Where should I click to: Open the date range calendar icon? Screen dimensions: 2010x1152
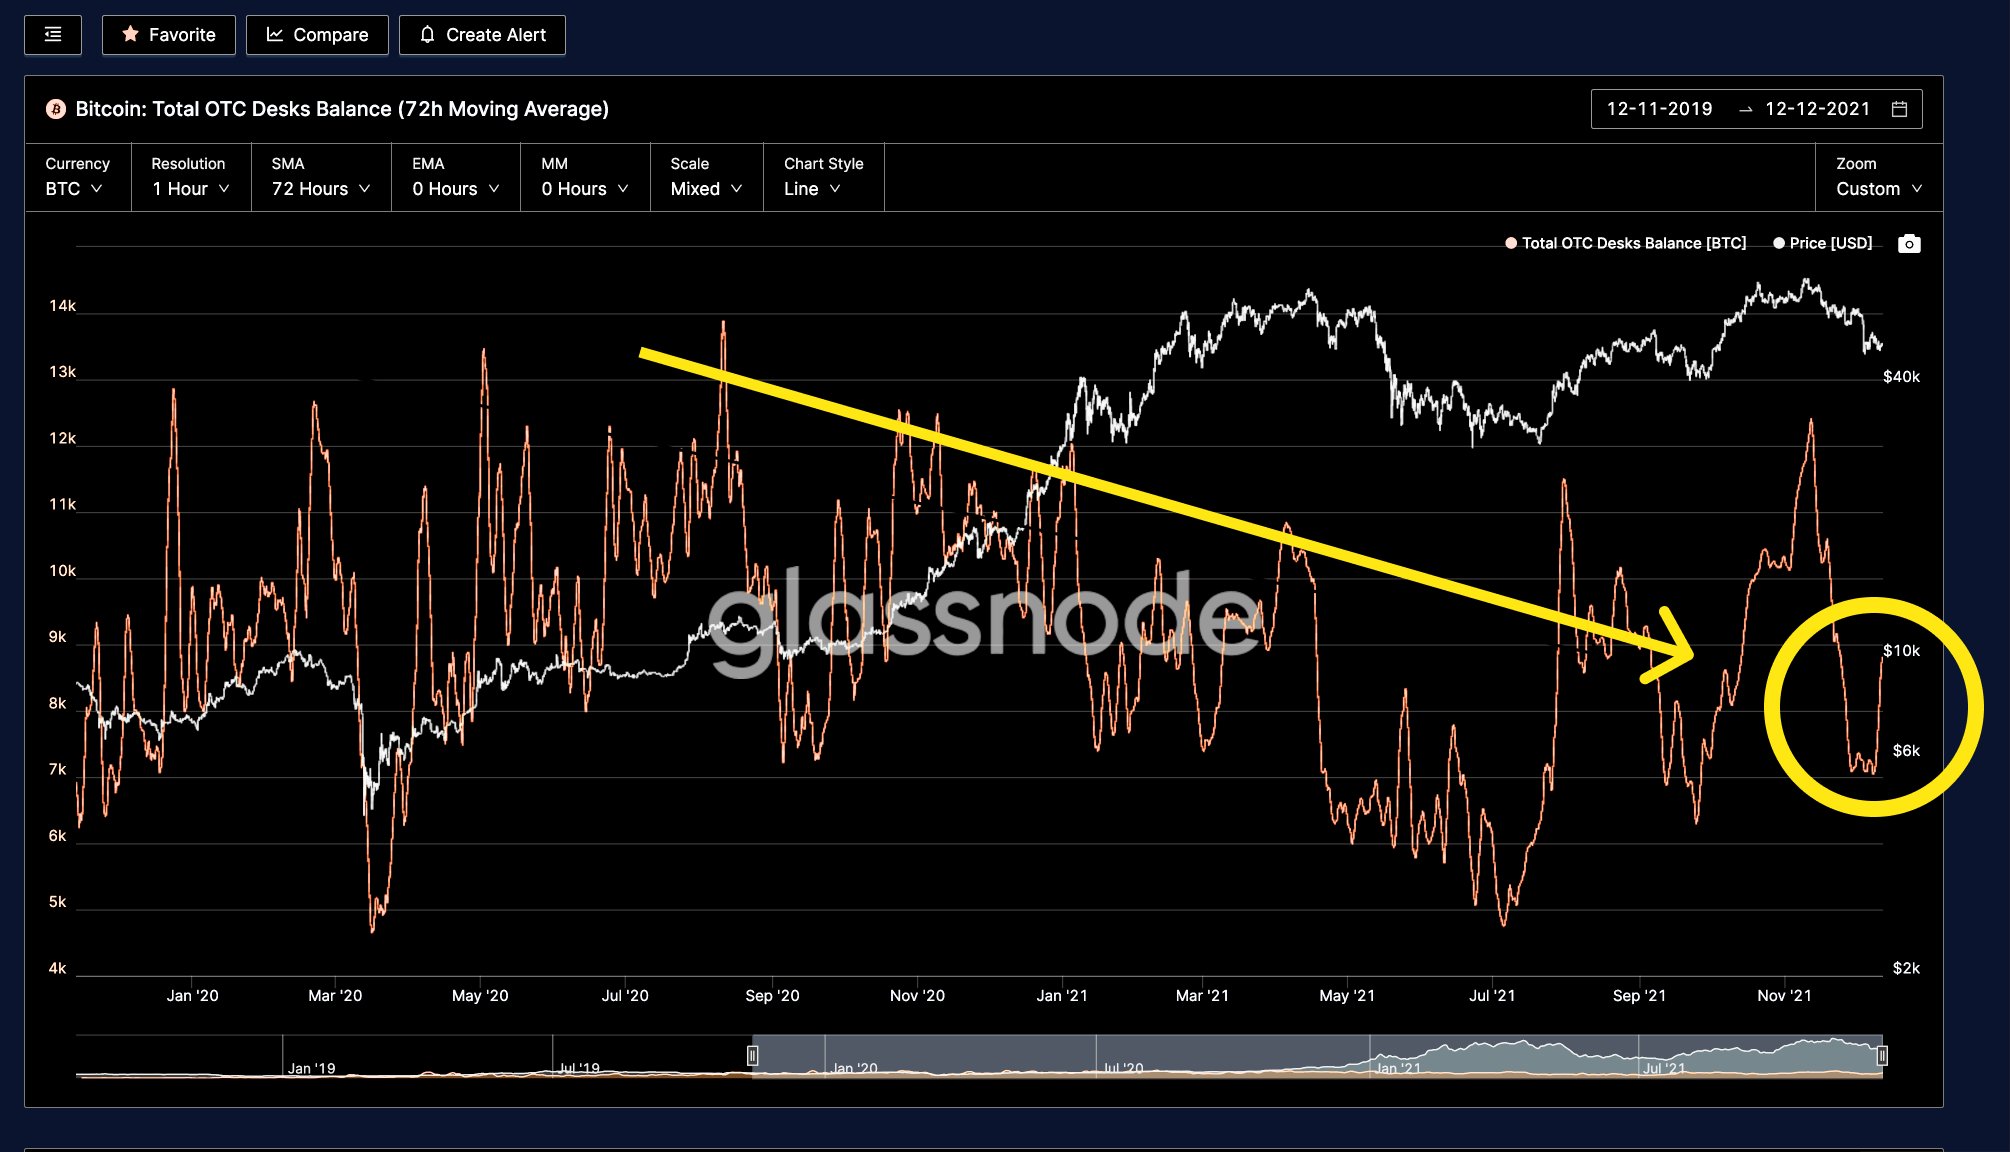point(1899,109)
